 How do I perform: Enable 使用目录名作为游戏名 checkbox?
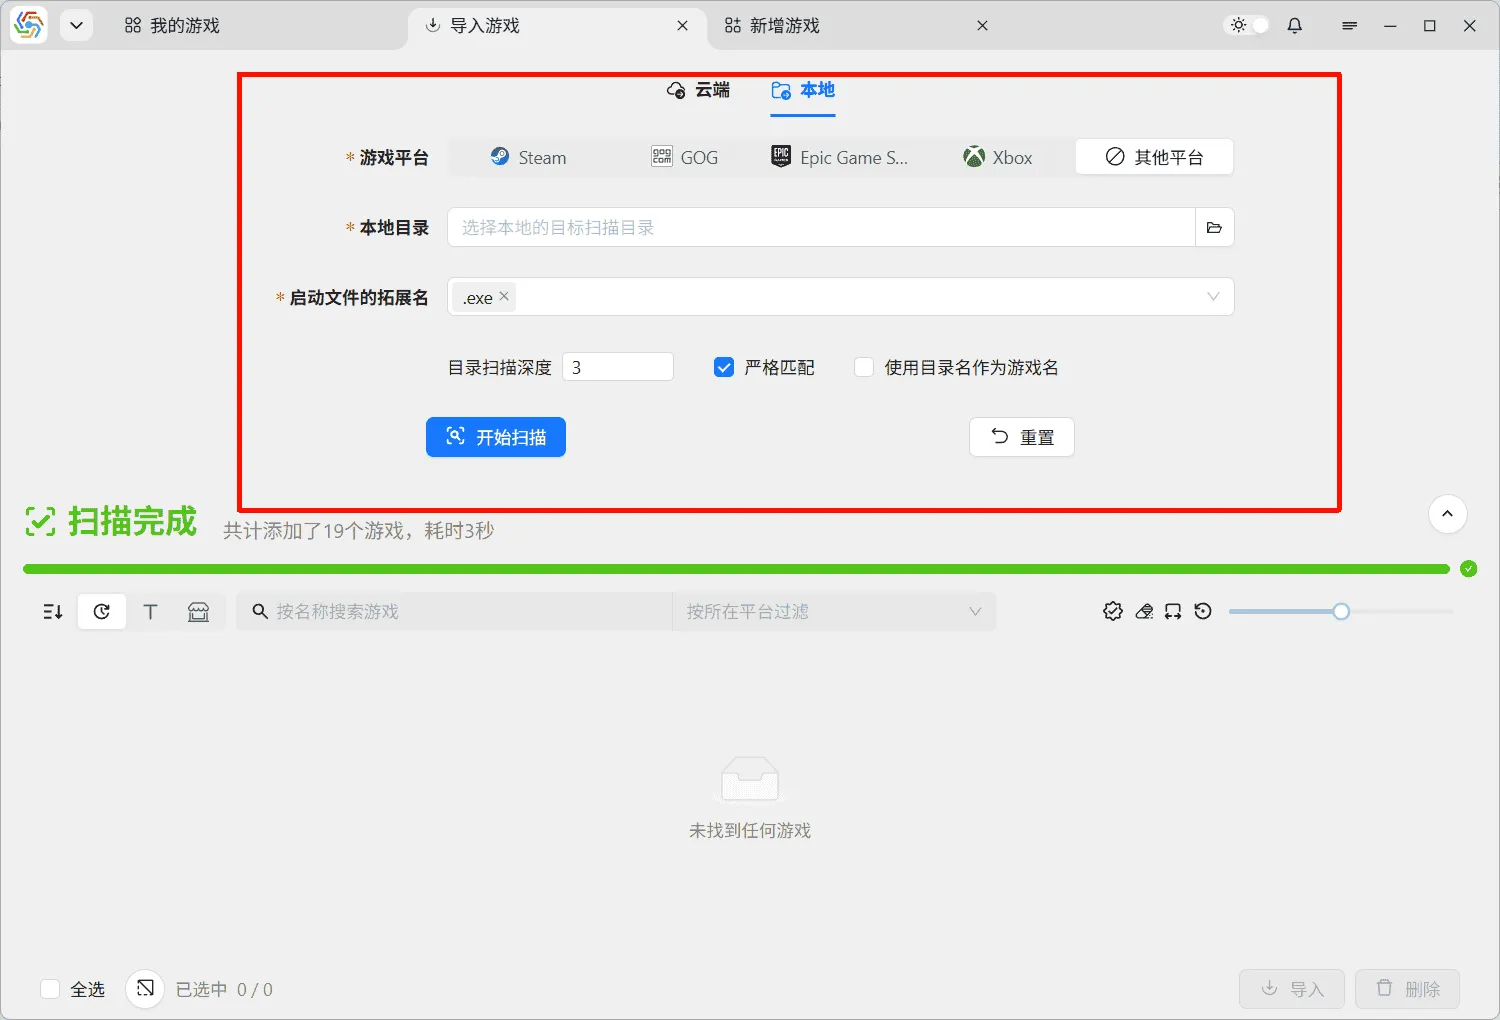pos(864,368)
